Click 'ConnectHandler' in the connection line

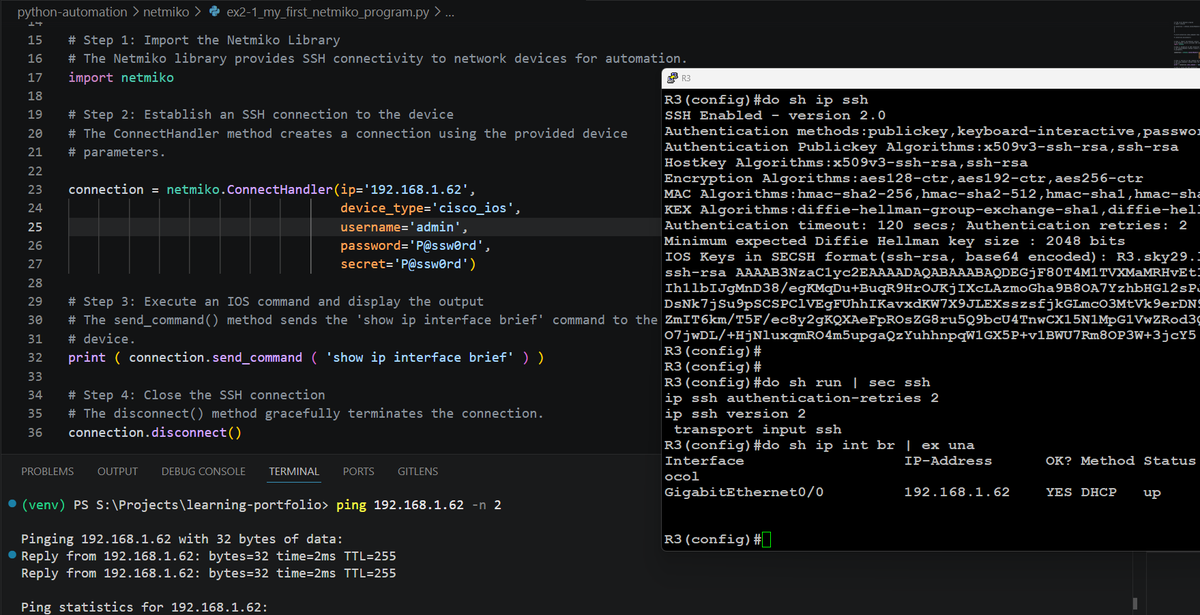point(280,189)
